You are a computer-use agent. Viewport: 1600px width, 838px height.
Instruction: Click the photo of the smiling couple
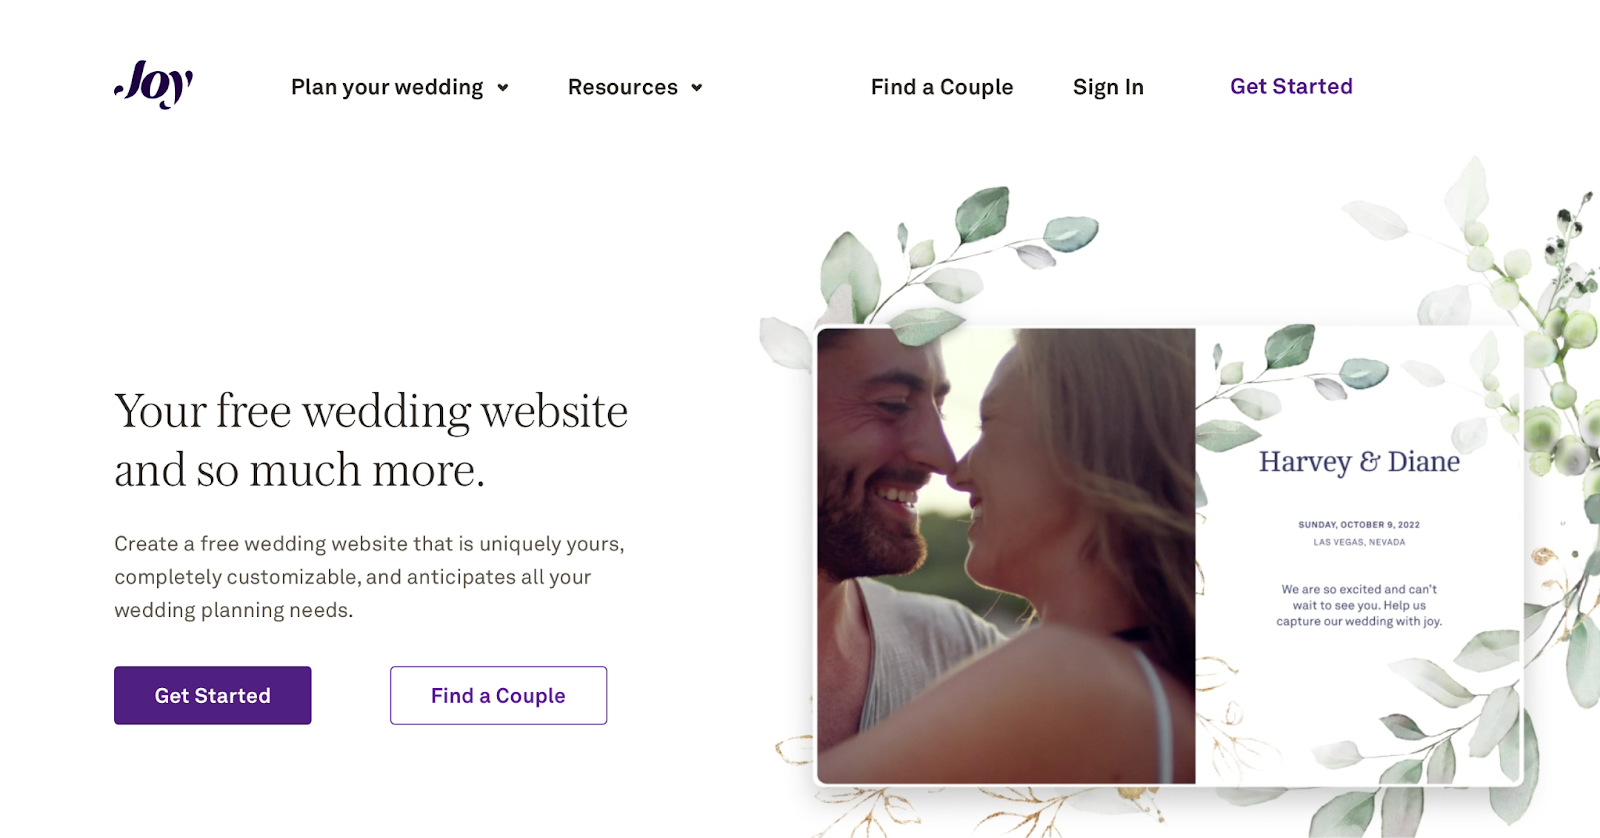(x=1006, y=556)
